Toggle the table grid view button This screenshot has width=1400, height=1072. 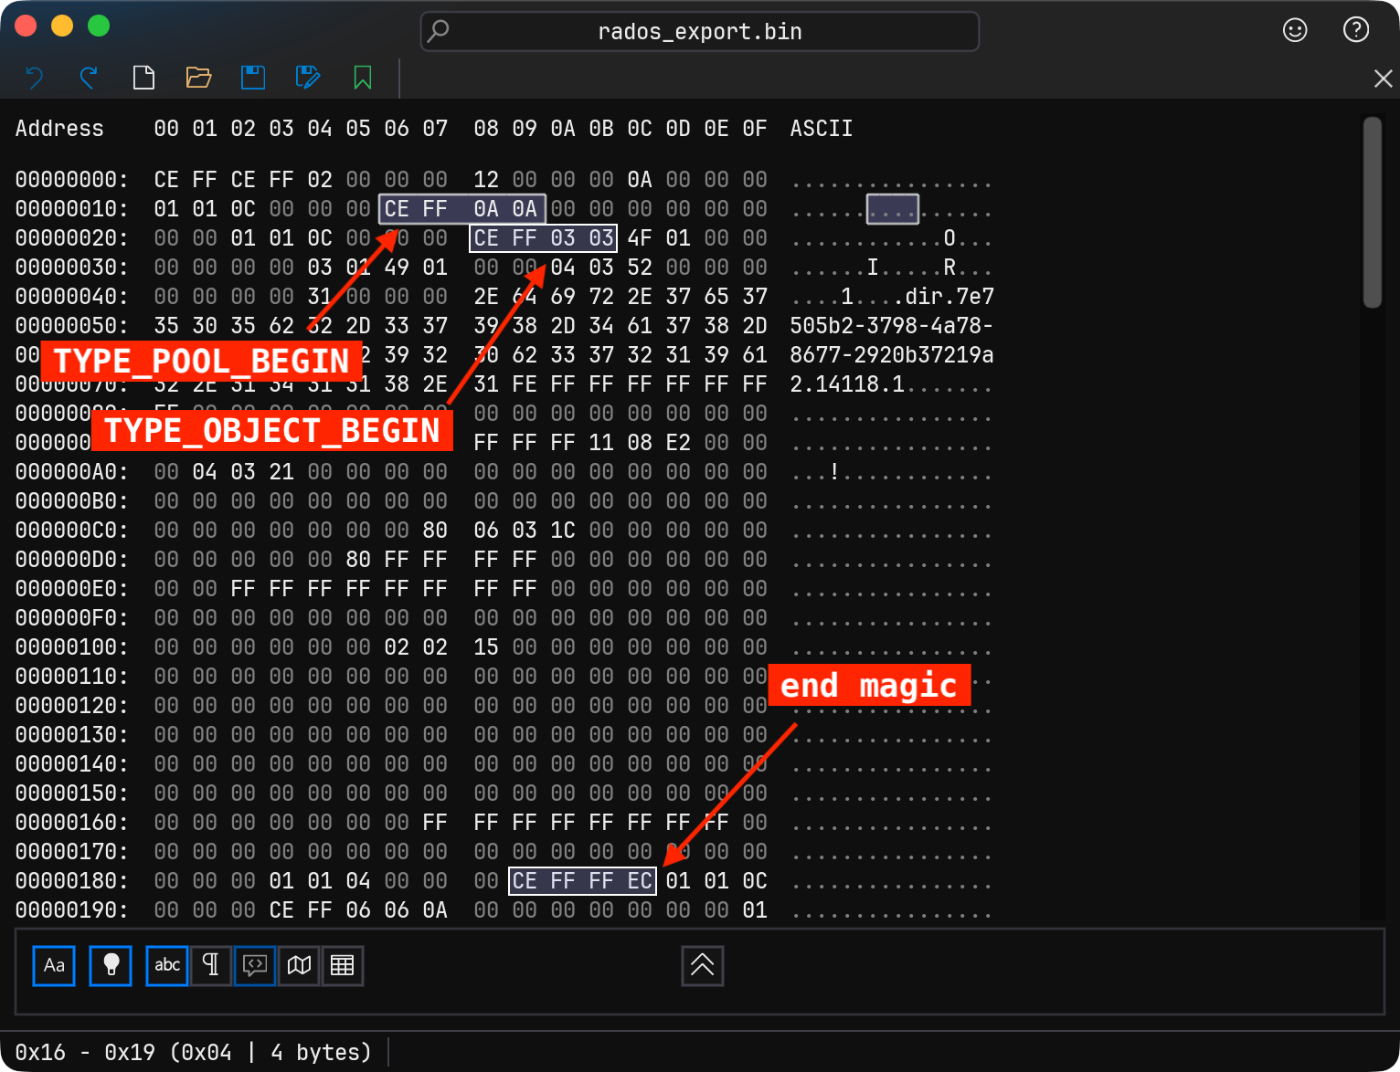[x=342, y=966]
